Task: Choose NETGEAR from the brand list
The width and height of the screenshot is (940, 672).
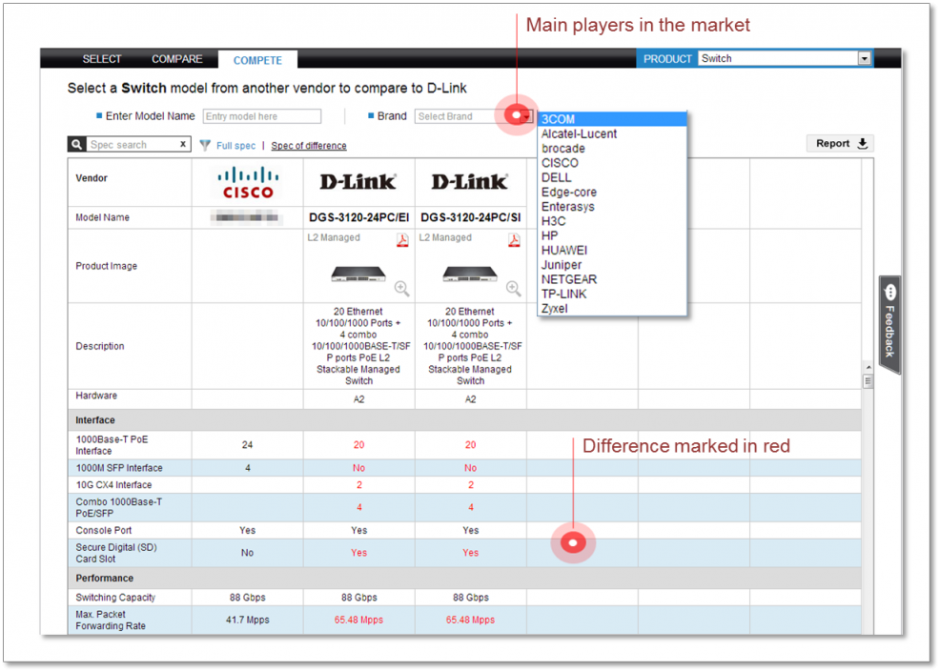Action: point(612,279)
